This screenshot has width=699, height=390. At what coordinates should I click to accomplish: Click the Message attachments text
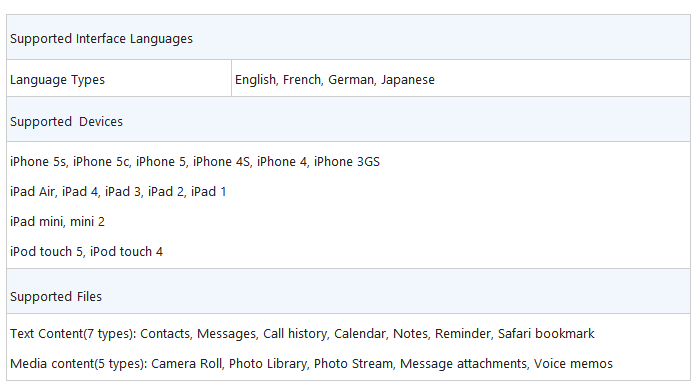tap(463, 364)
